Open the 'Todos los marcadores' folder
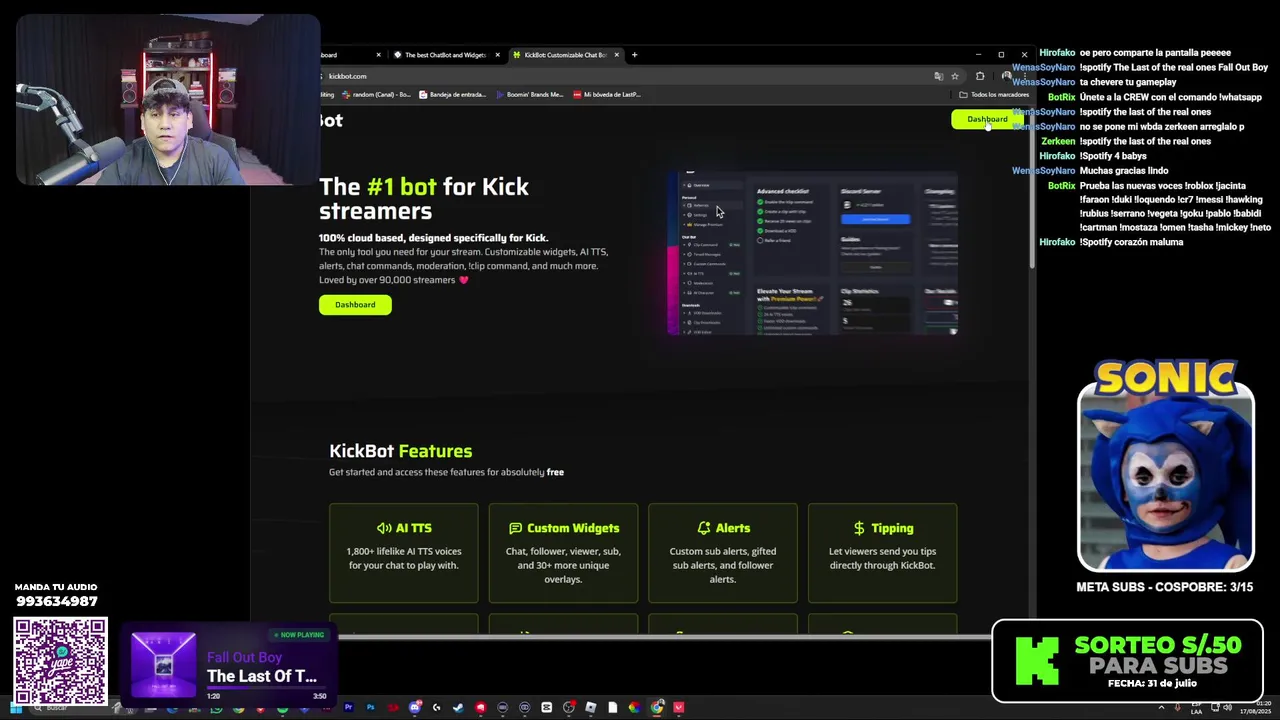This screenshot has width=1280, height=720. point(994,95)
